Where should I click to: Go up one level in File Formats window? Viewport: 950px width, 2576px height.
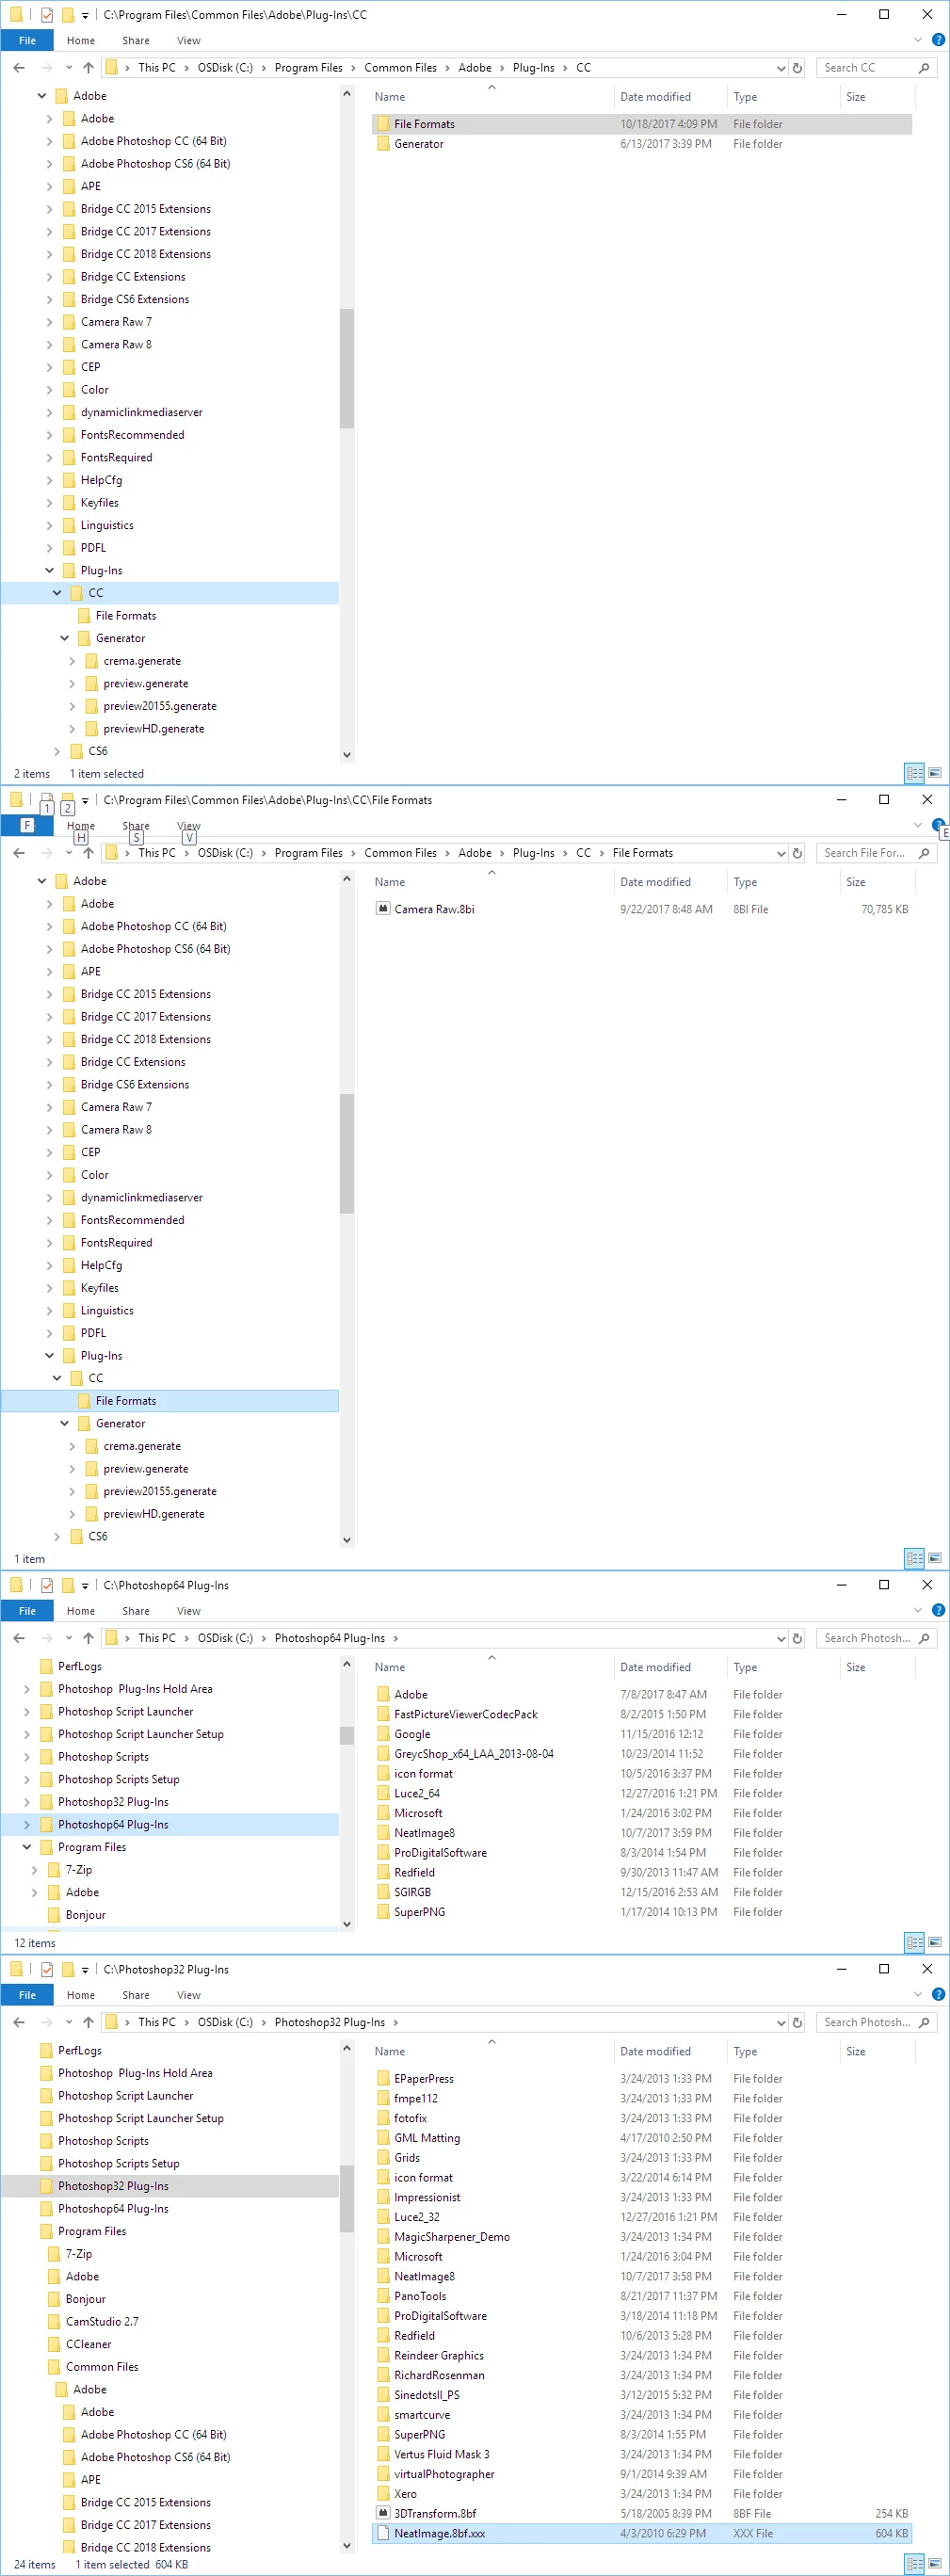click(x=88, y=853)
